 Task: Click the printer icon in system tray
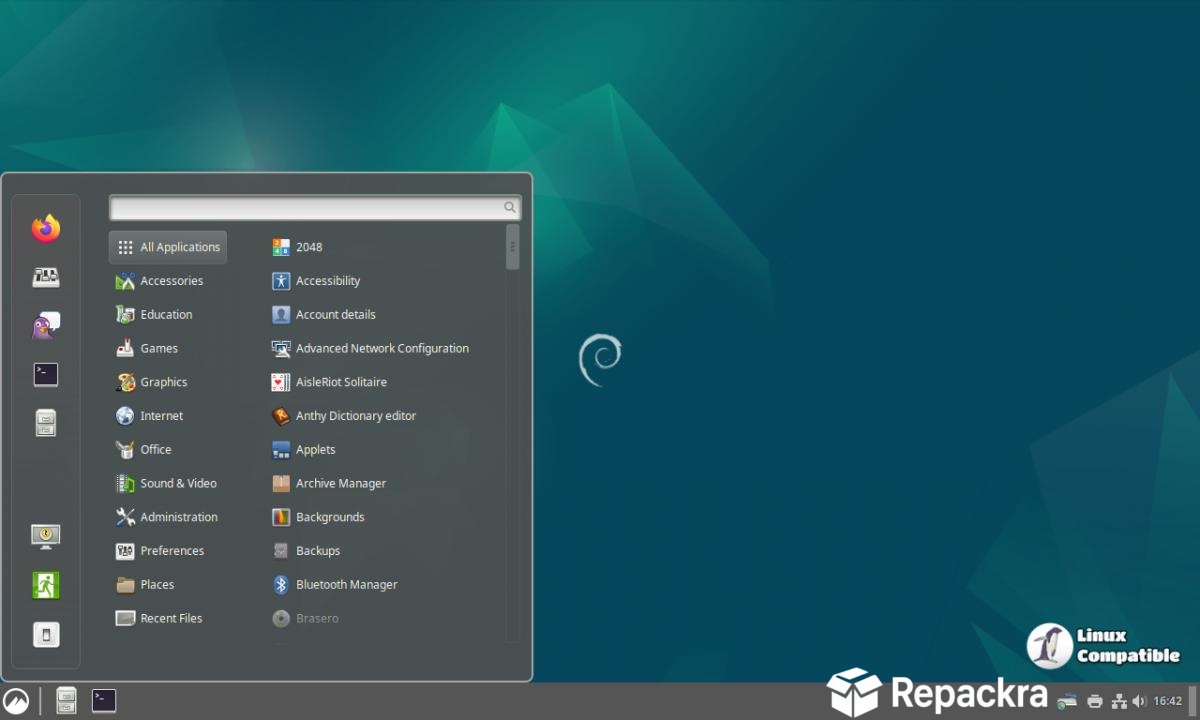point(1095,701)
